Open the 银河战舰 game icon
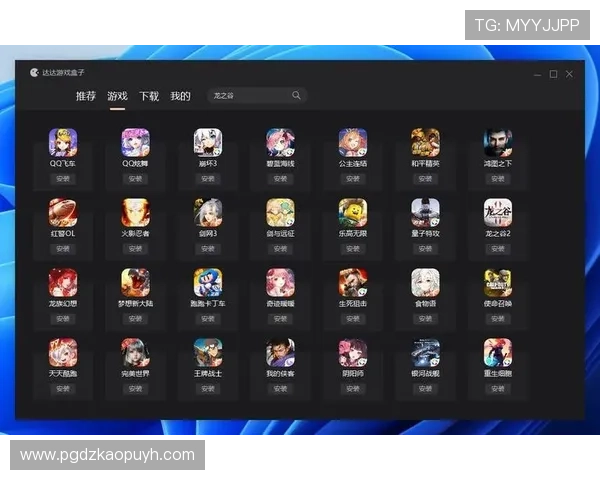The width and height of the screenshot is (600, 480). [425, 353]
